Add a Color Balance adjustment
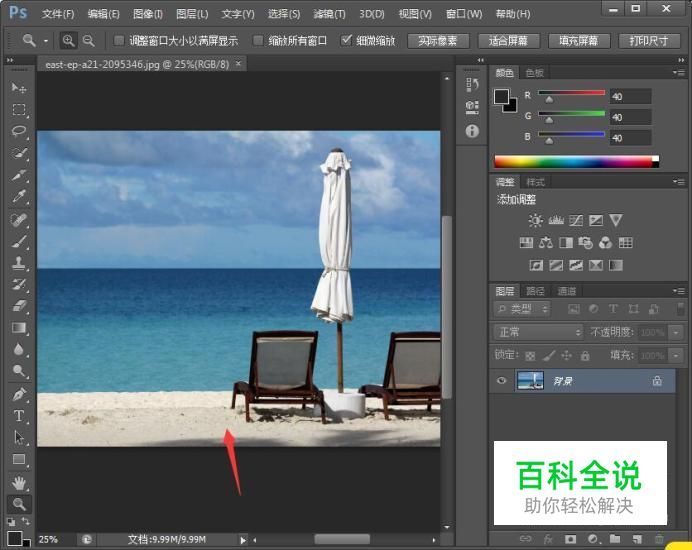 point(546,242)
